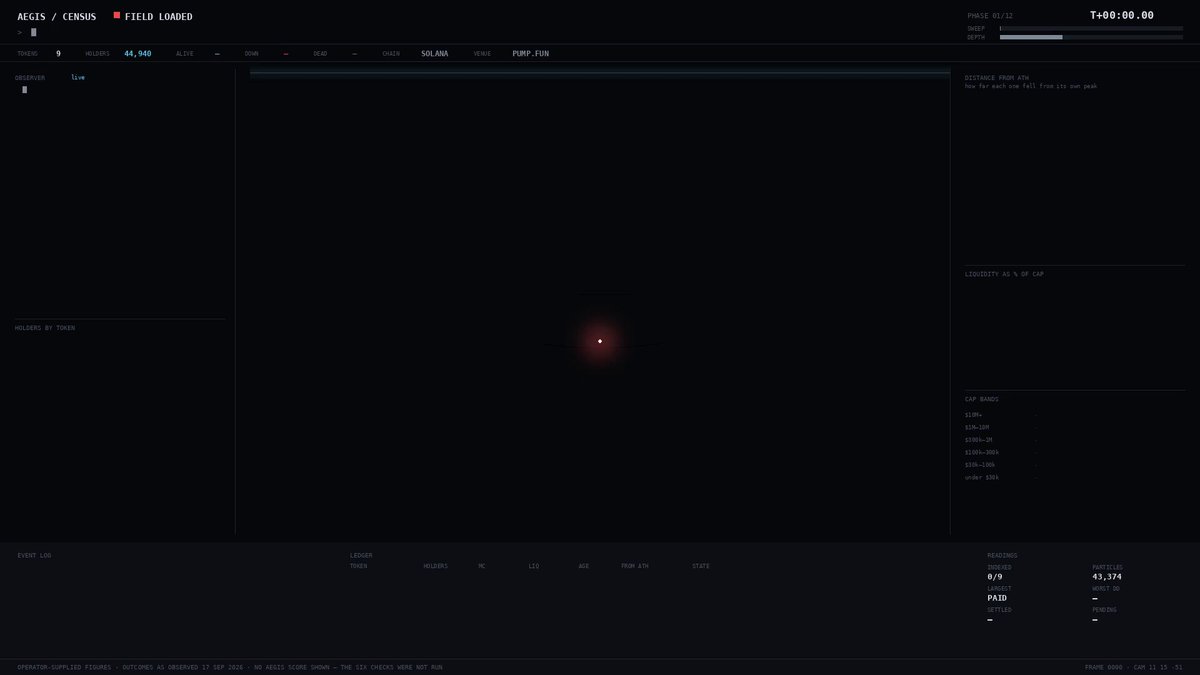Click the FRAME 0000 camera readout
This screenshot has width=1200, height=675.
(x=1134, y=667)
